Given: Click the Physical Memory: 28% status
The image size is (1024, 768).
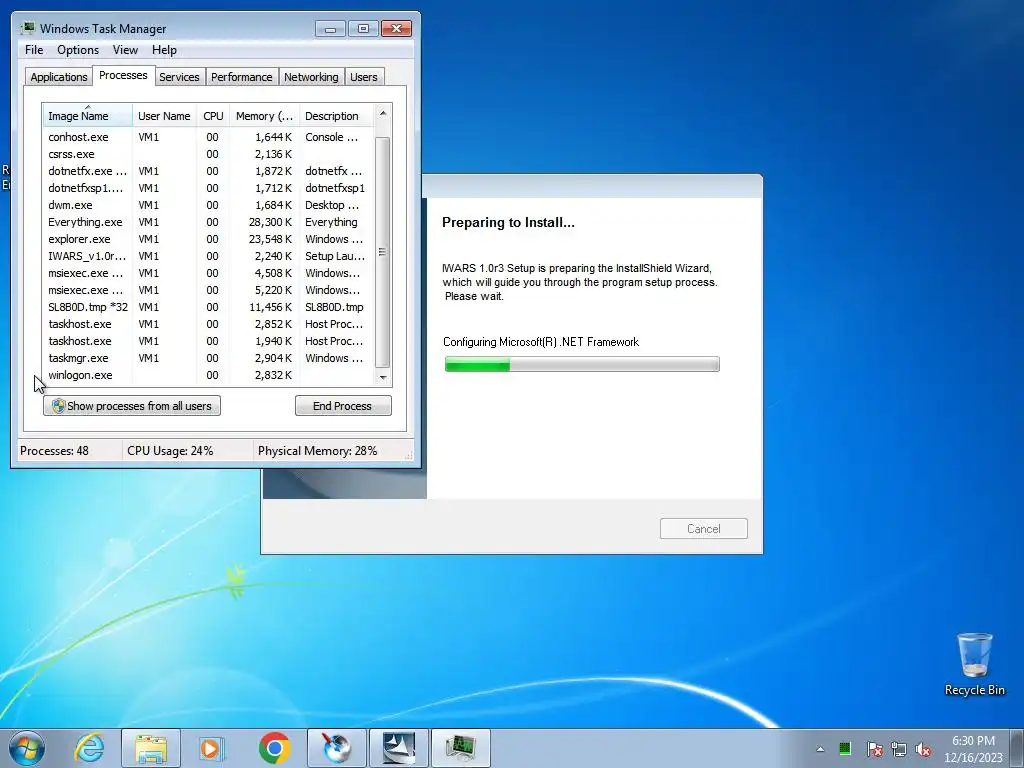Looking at the screenshot, I should (x=317, y=451).
